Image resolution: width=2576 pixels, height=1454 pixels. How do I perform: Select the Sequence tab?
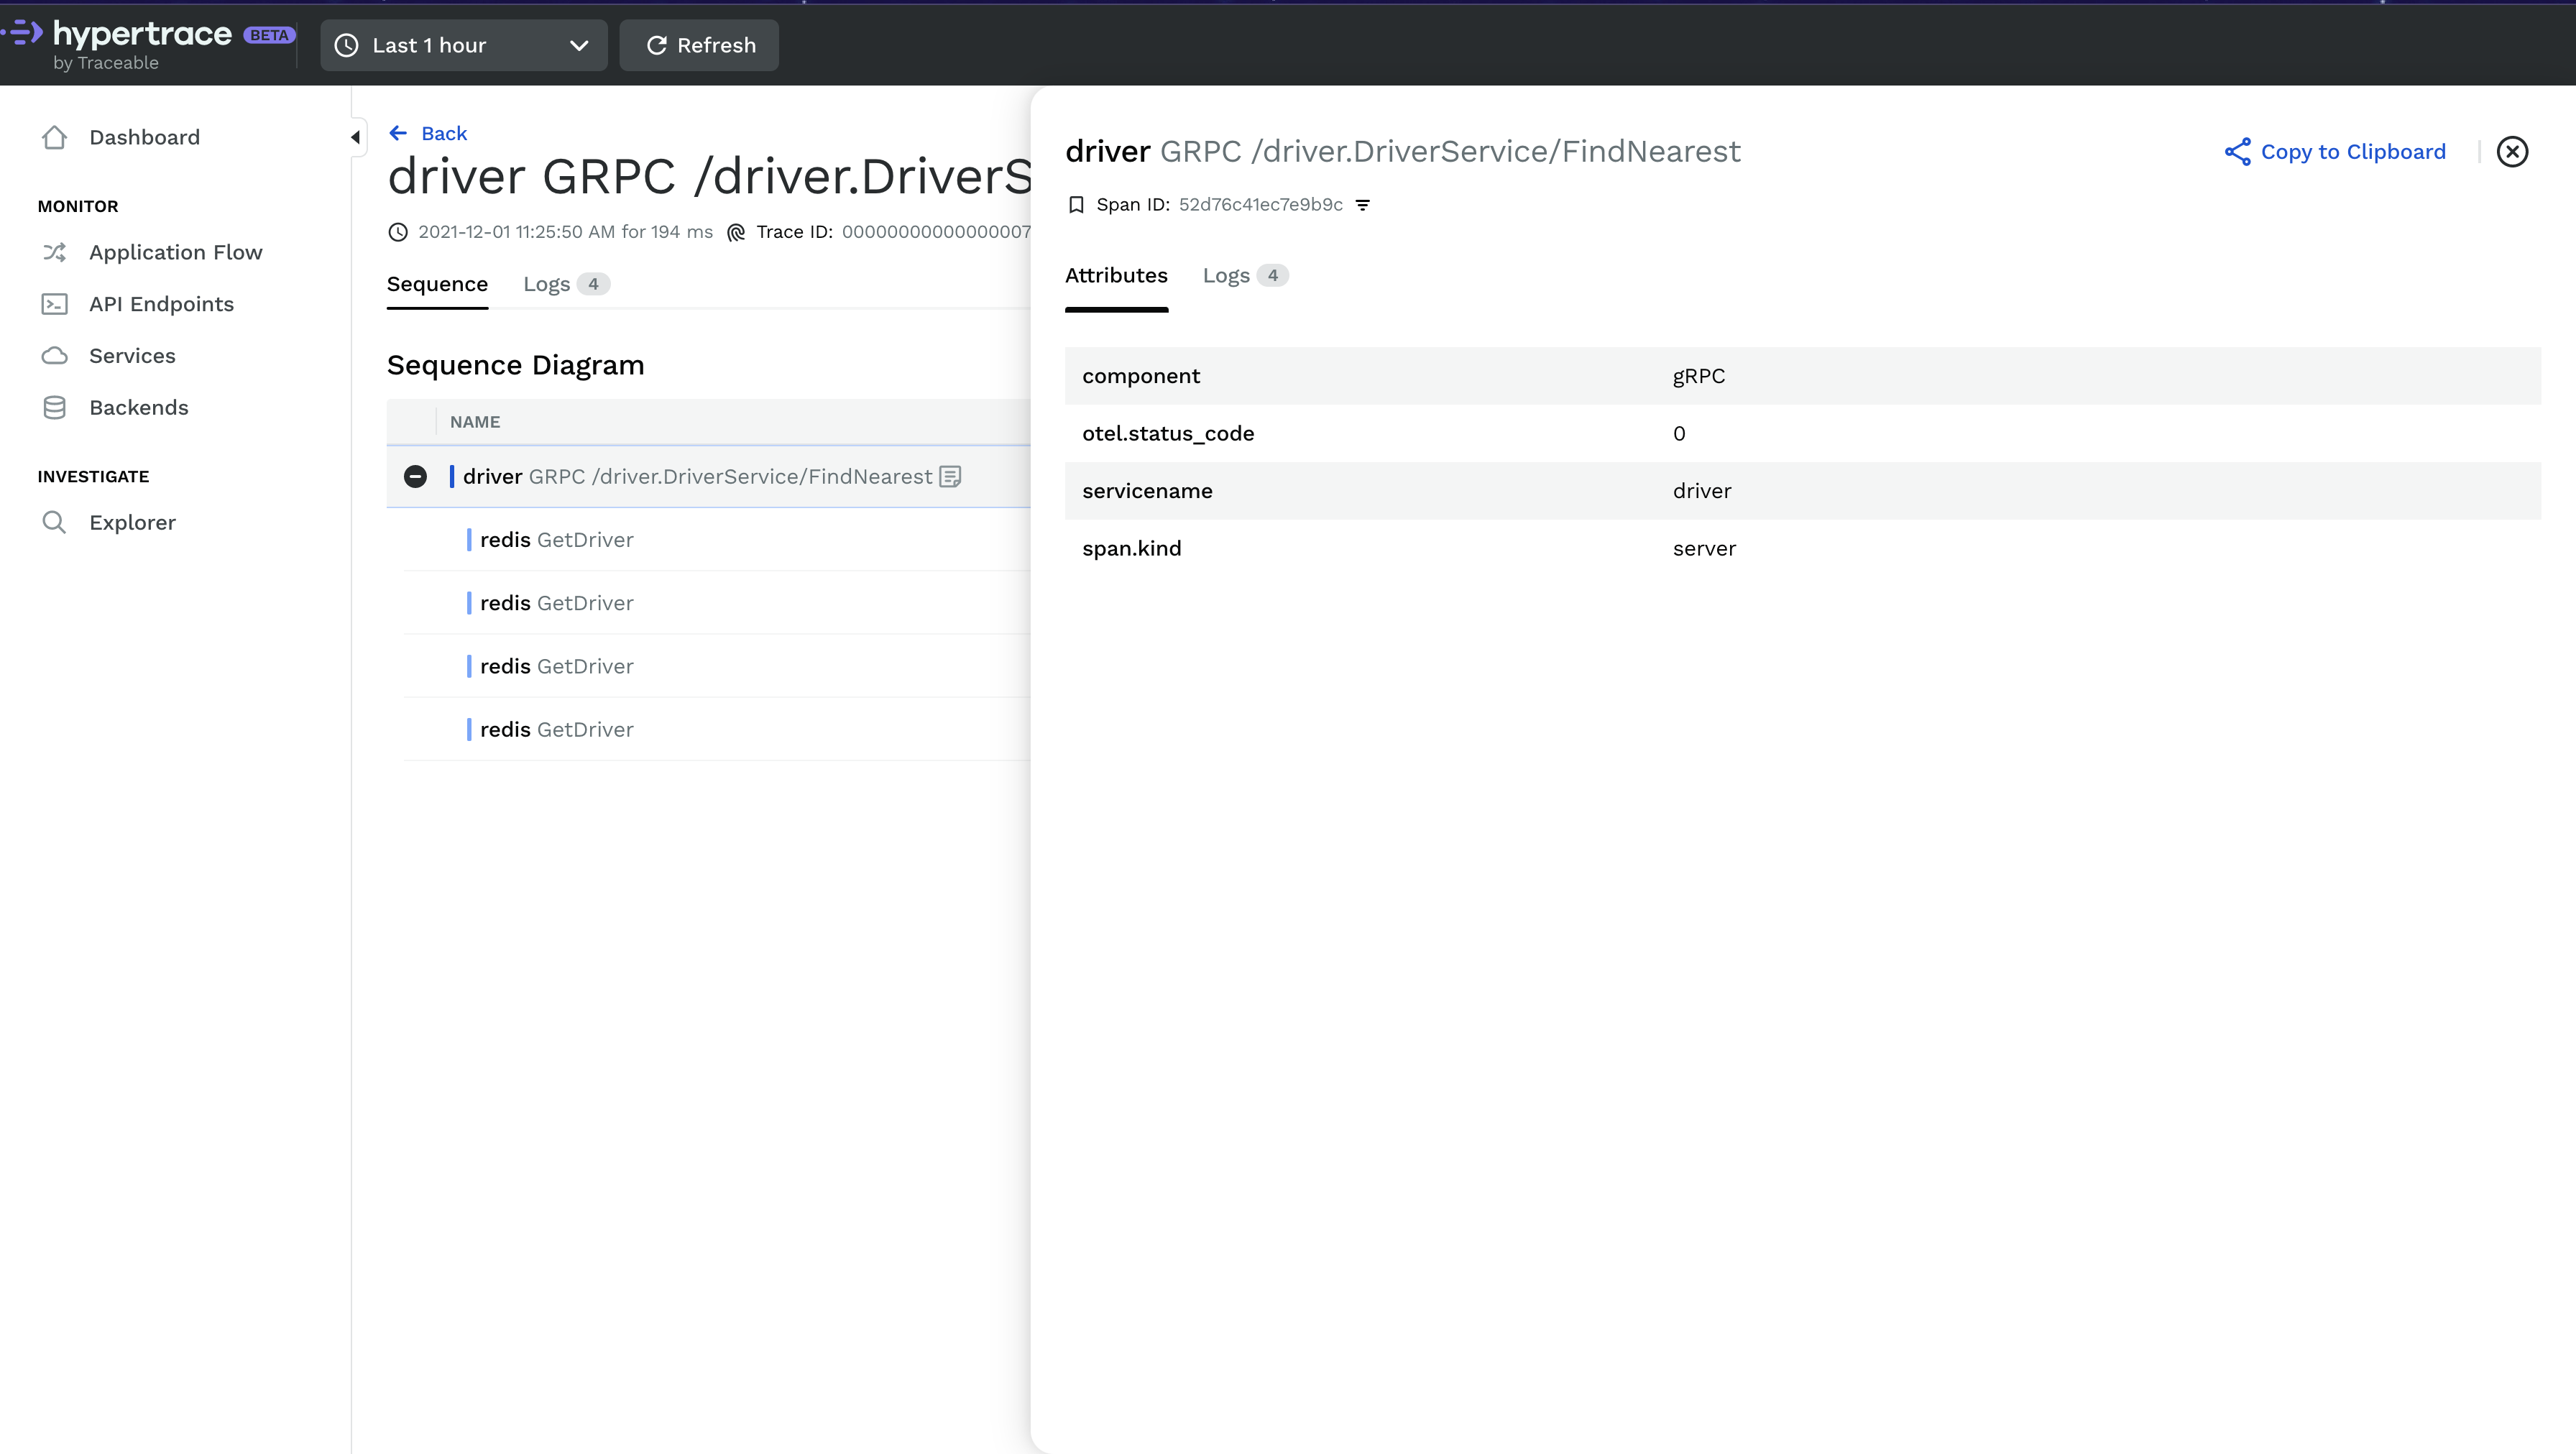(437, 284)
